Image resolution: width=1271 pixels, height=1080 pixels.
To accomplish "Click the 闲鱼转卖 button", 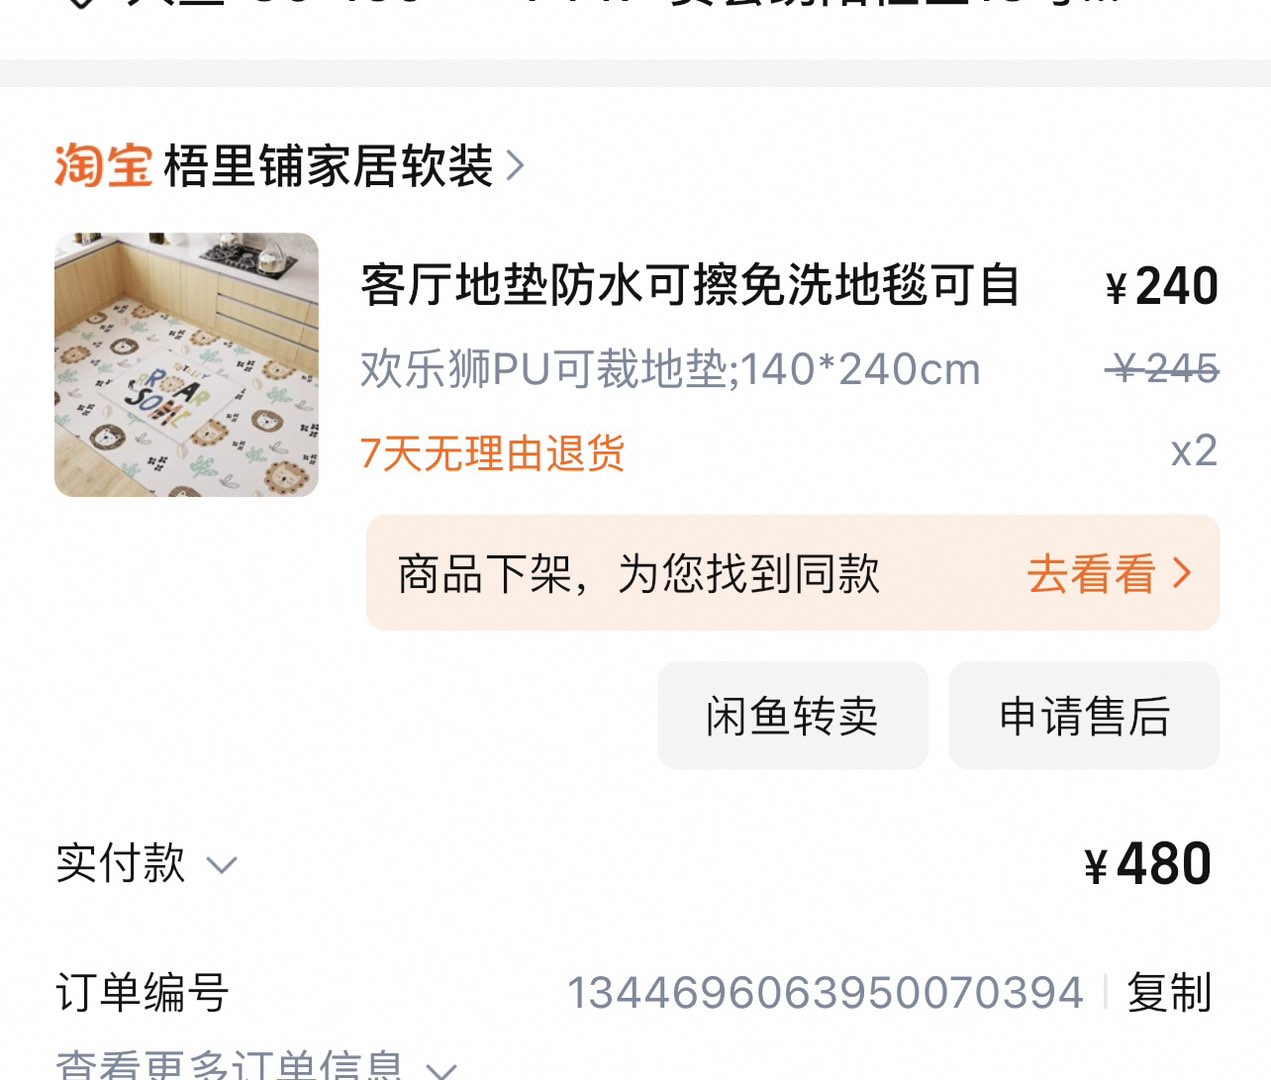I will pyautogui.click(x=792, y=716).
